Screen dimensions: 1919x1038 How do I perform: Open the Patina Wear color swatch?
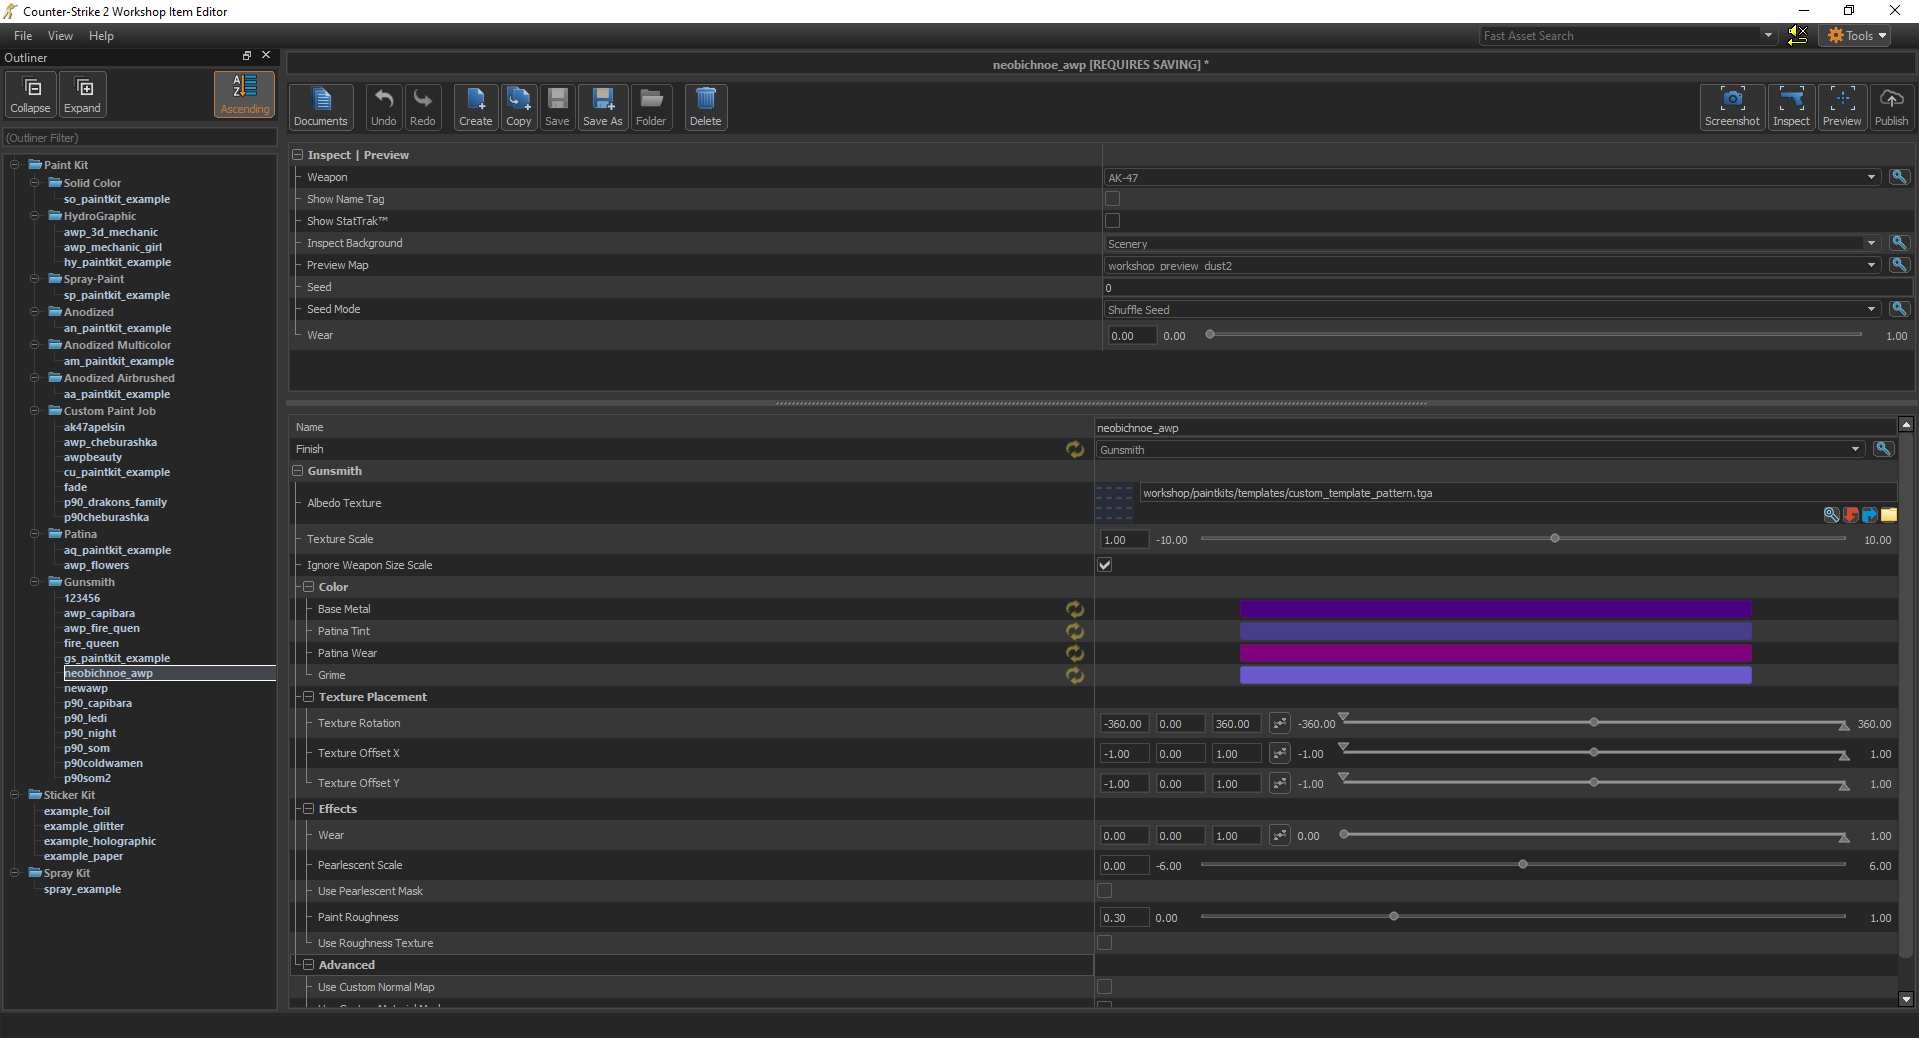click(x=1495, y=653)
